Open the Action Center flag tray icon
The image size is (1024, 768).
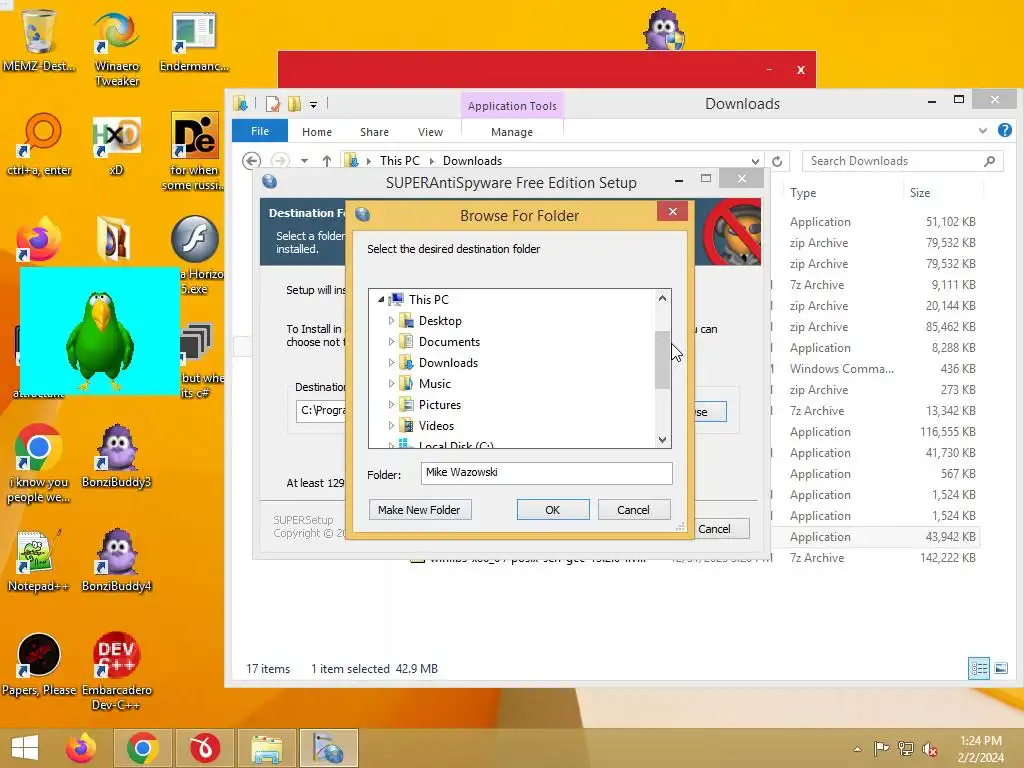pyautogui.click(x=881, y=748)
